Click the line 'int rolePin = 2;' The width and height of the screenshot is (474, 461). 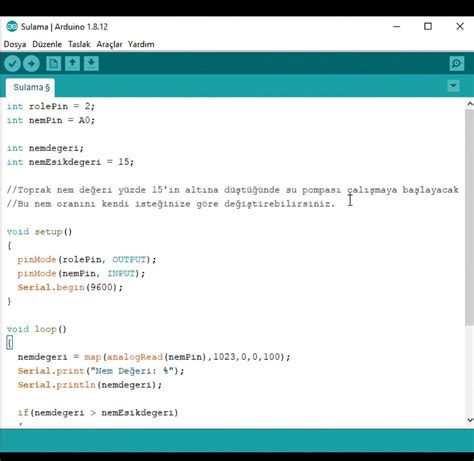pyautogui.click(x=51, y=106)
